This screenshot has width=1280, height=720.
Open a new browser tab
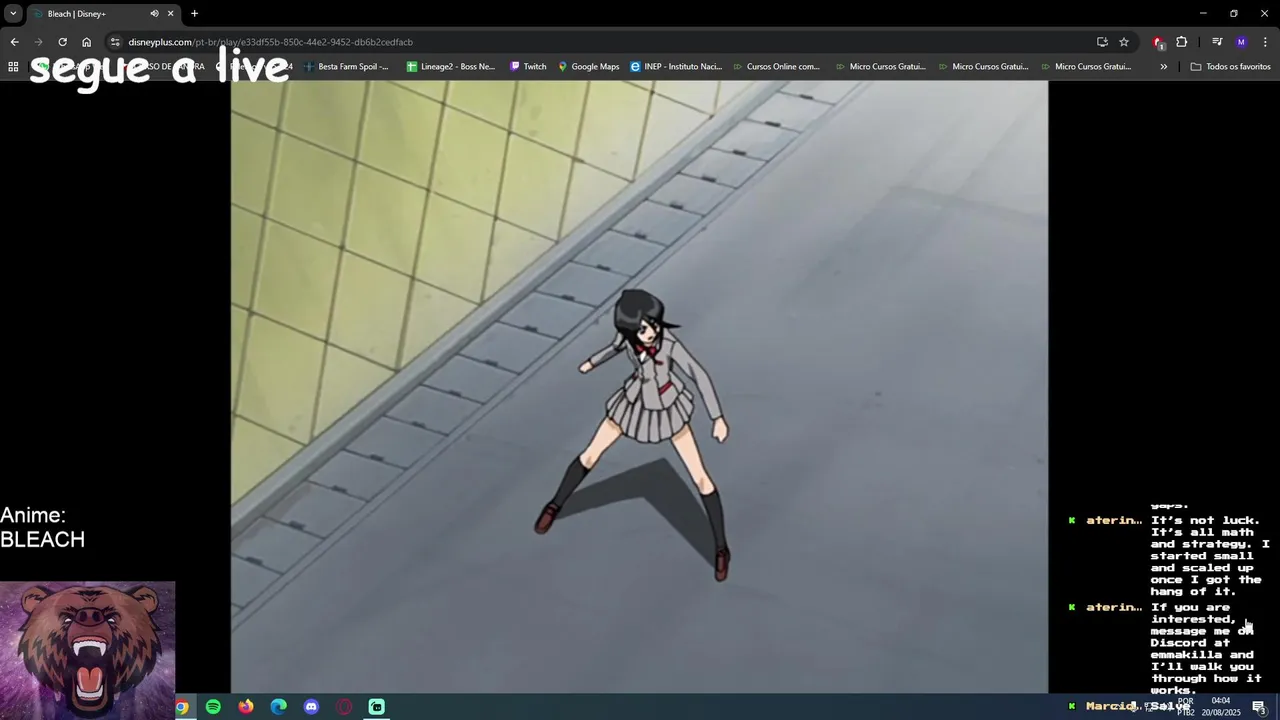tap(194, 14)
